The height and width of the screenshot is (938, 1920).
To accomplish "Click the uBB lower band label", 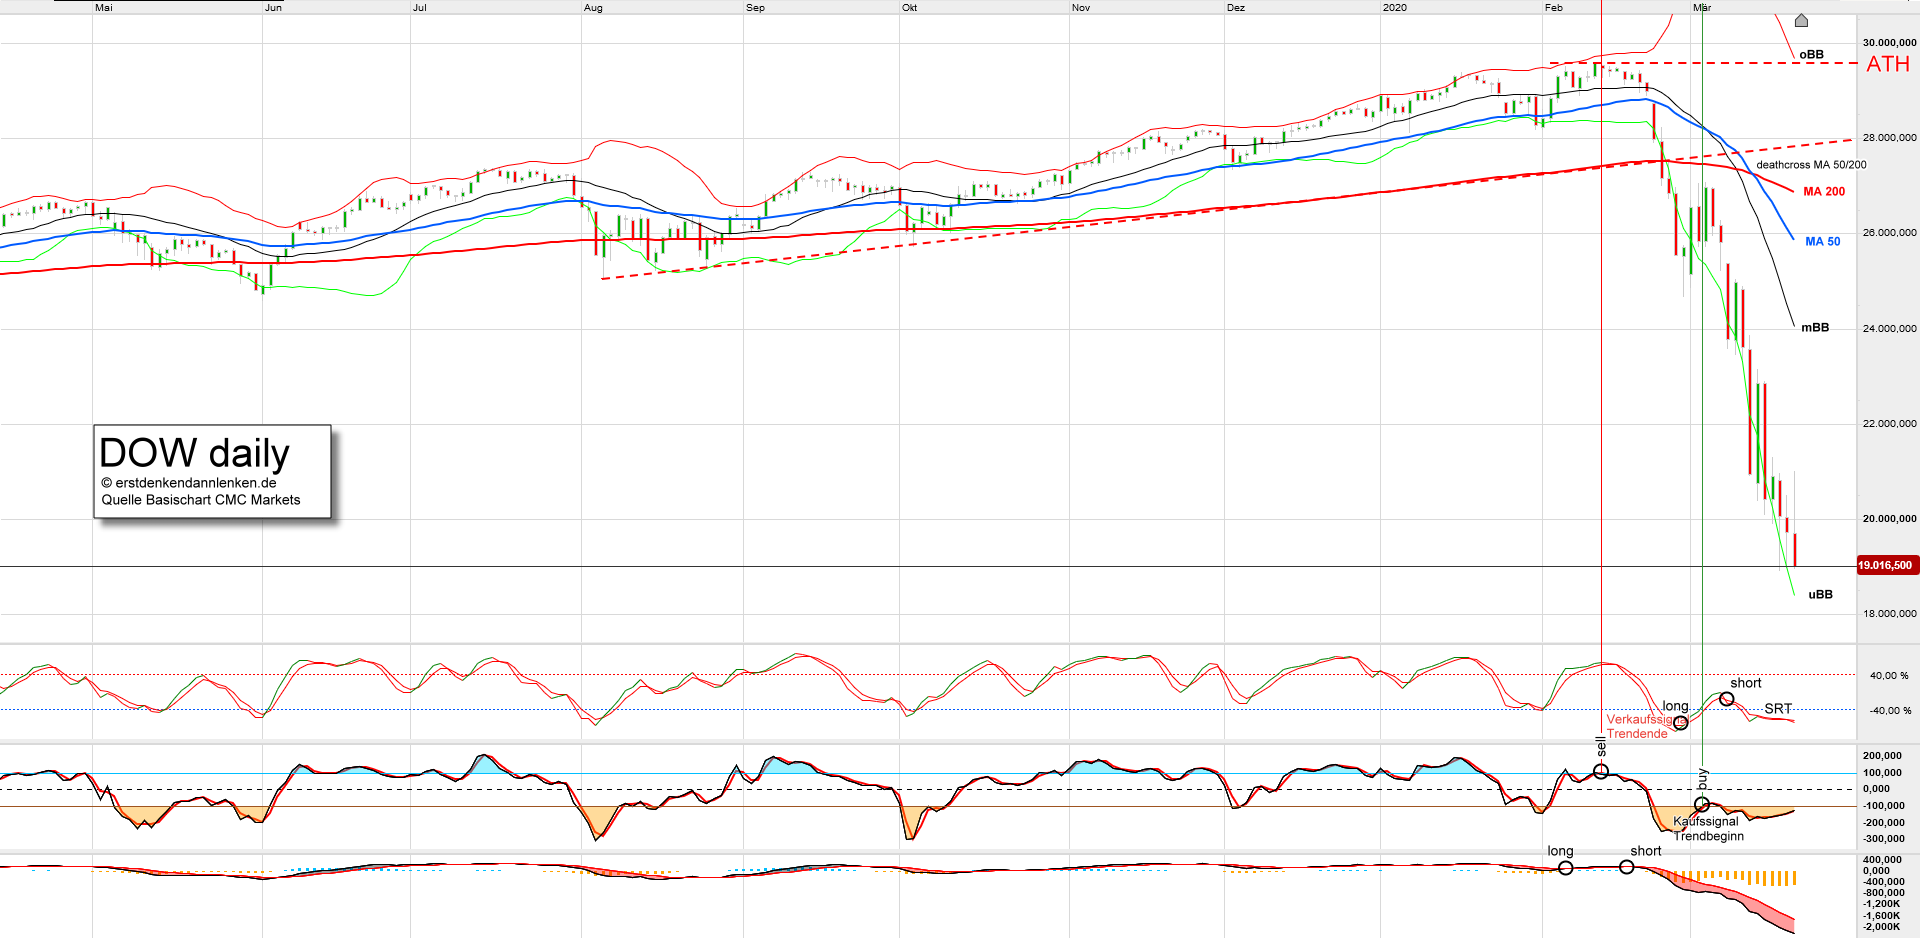I will (x=1820, y=595).
